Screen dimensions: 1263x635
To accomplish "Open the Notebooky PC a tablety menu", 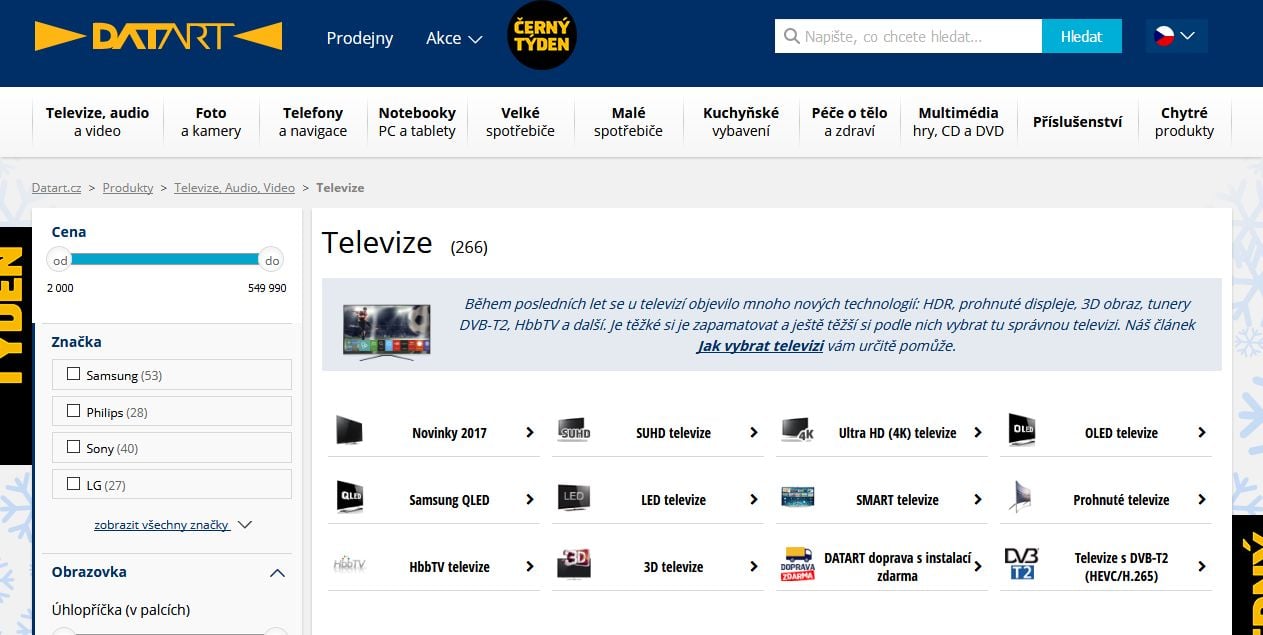I will click(x=417, y=121).
